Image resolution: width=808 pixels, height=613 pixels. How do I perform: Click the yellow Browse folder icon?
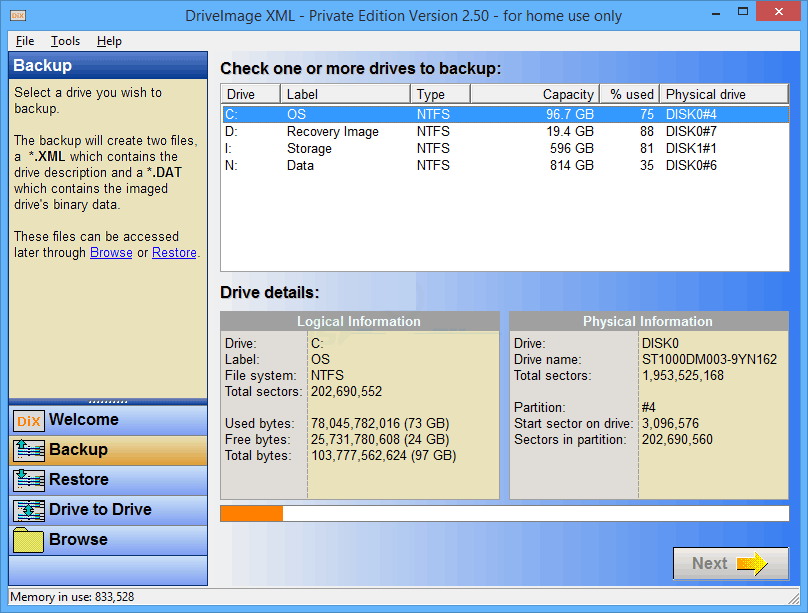(29, 541)
